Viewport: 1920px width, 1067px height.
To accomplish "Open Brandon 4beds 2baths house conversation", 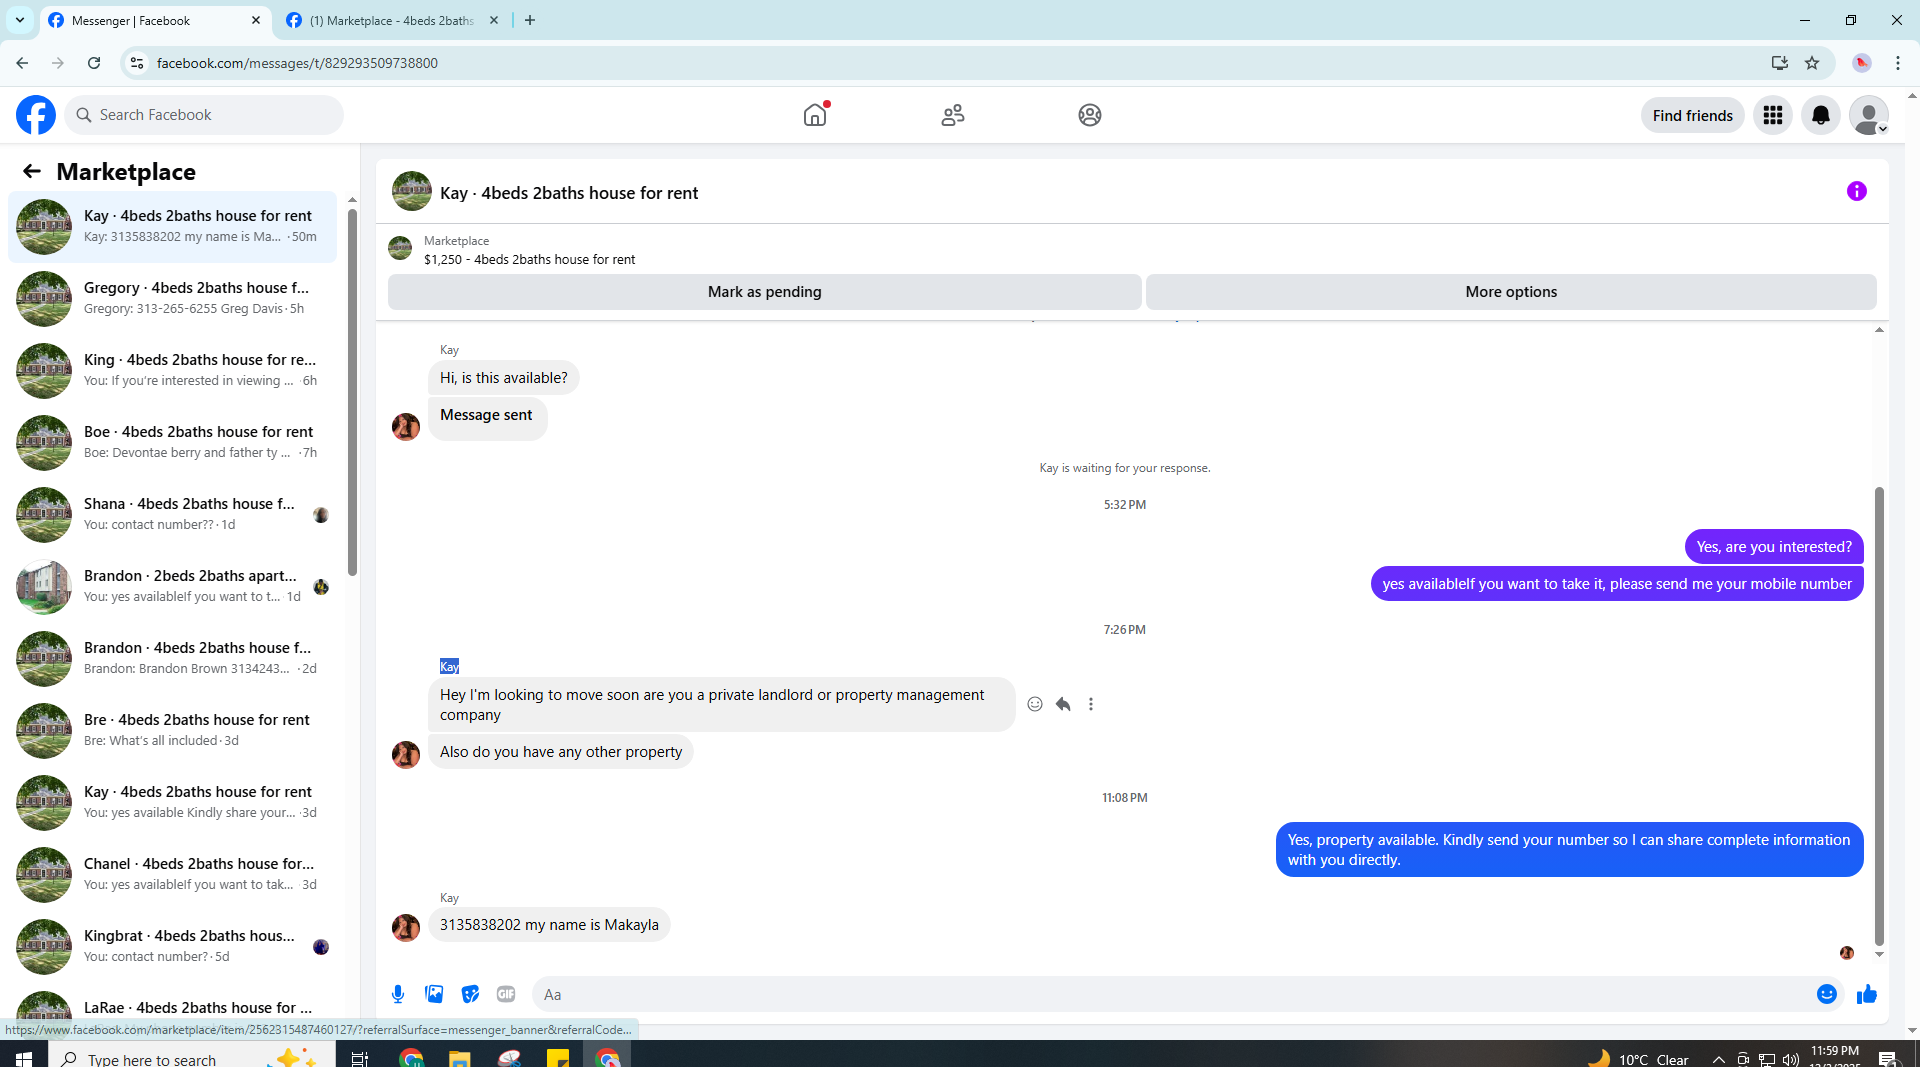I will (172, 658).
